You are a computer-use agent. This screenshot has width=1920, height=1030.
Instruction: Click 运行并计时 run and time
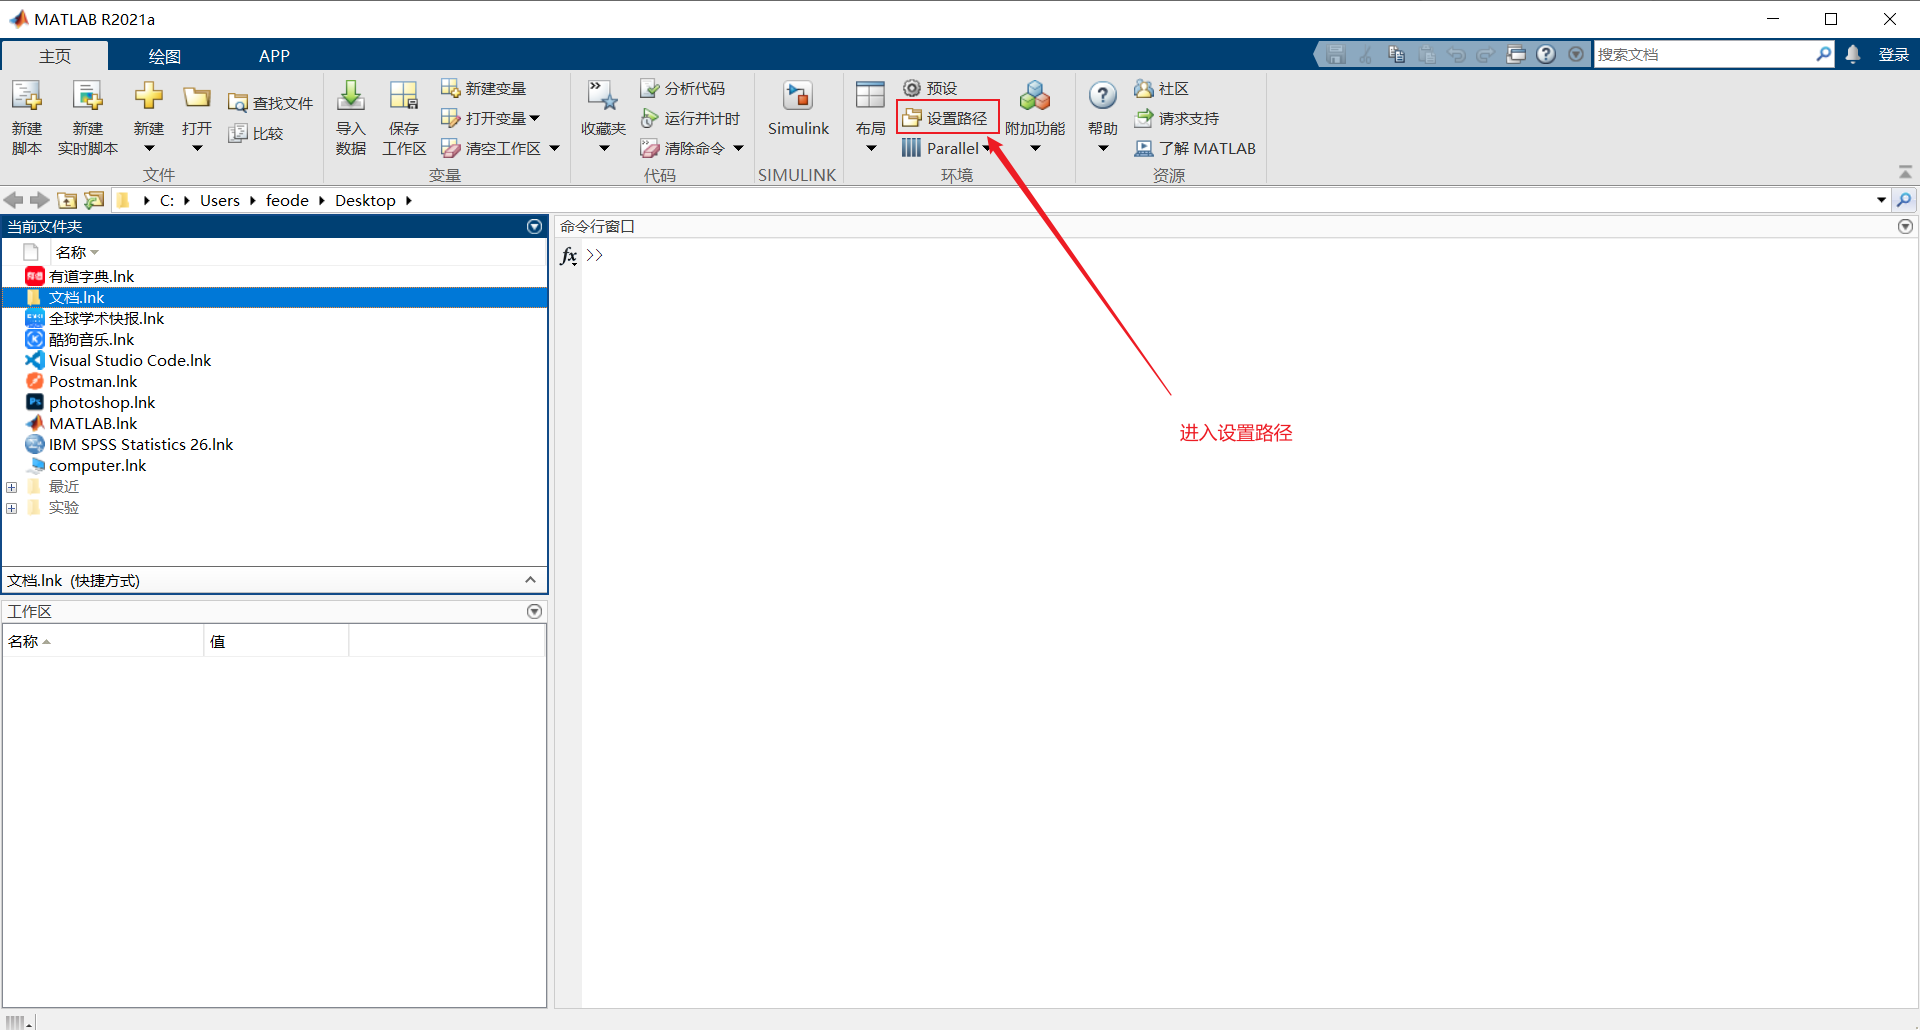tap(690, 119)
